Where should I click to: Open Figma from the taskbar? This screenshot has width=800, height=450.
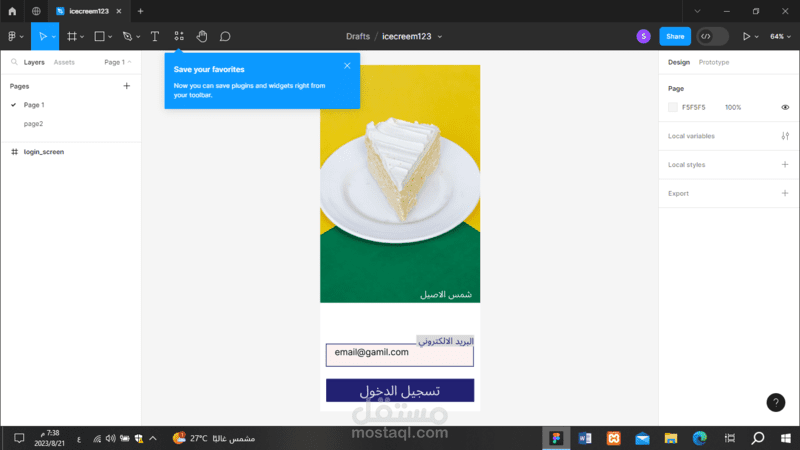pyautogui.click(x=556, y=438)
